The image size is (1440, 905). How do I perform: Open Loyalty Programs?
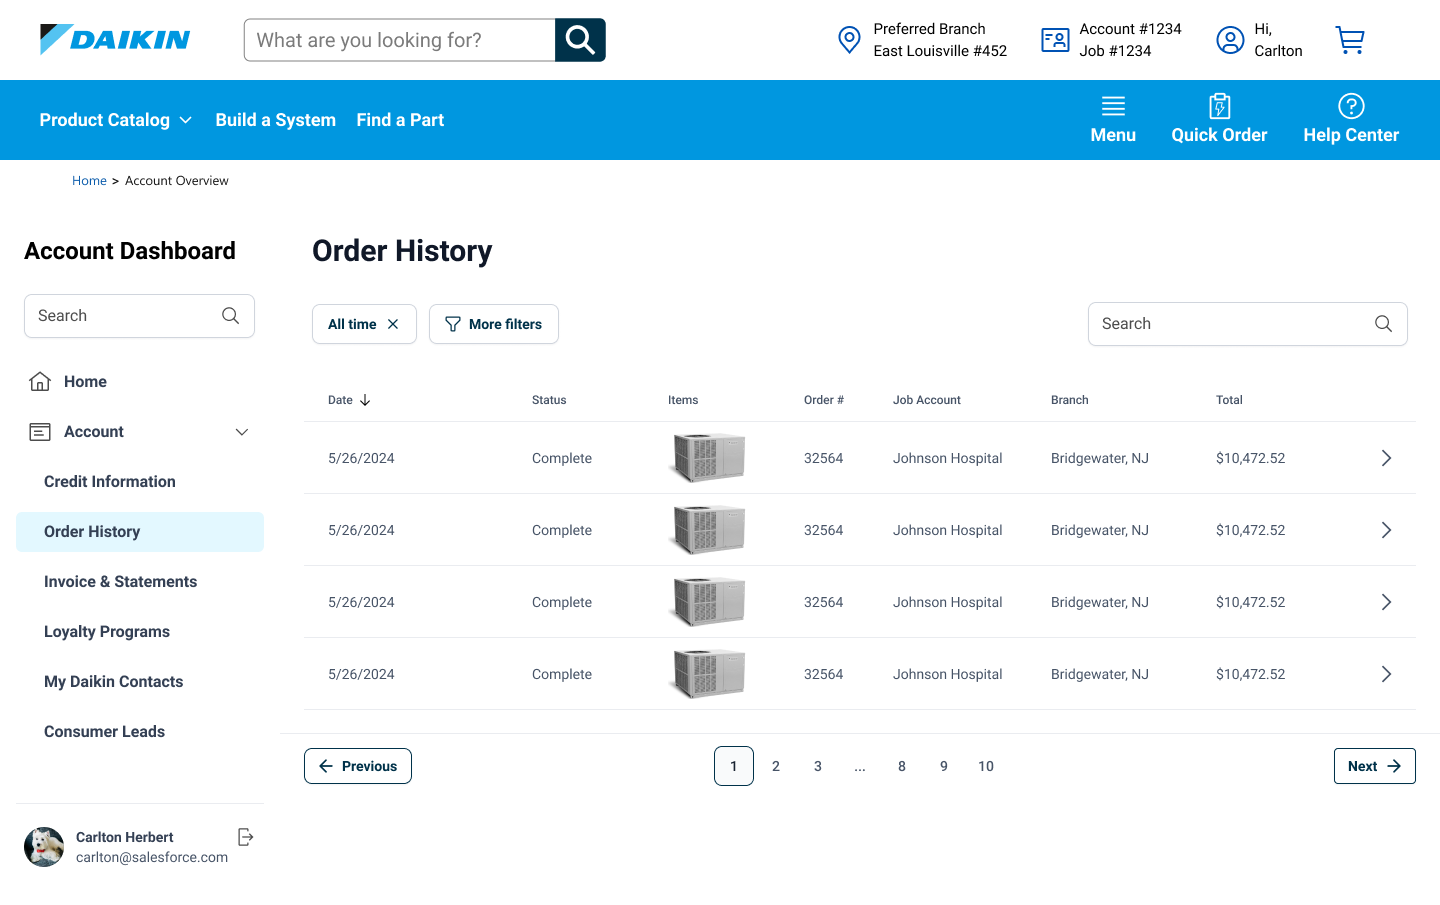pyautogui.click(x=107, y=632)
